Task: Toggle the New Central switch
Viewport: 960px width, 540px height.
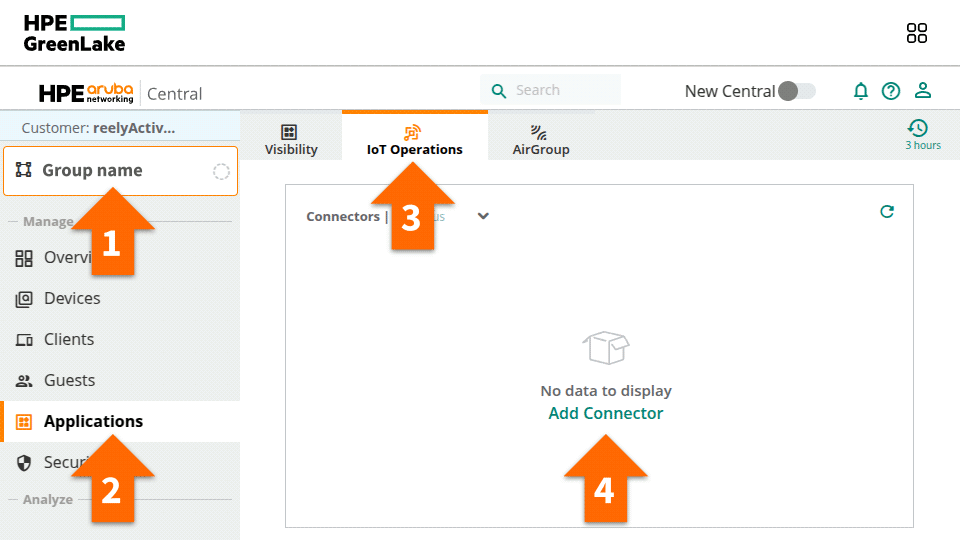Action: [797, 91]
